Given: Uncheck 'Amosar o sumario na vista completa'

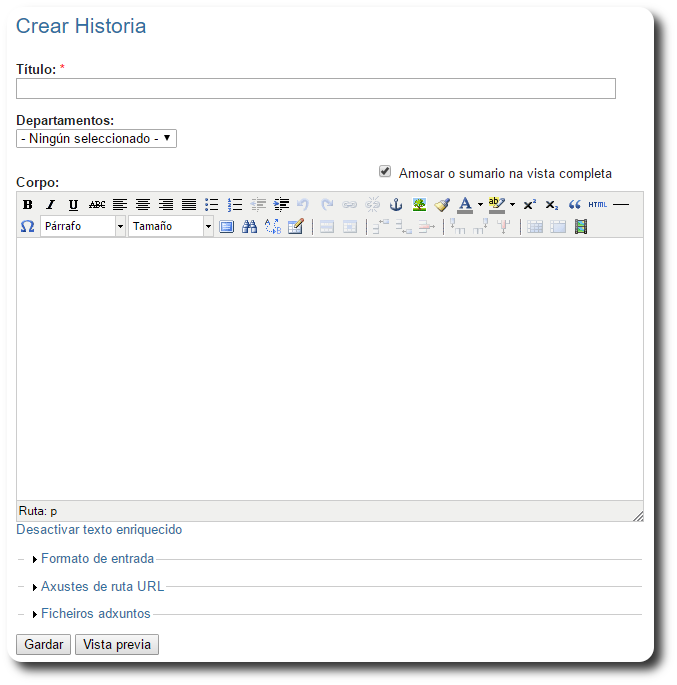Looking at the screenshot, I should 385,172.
